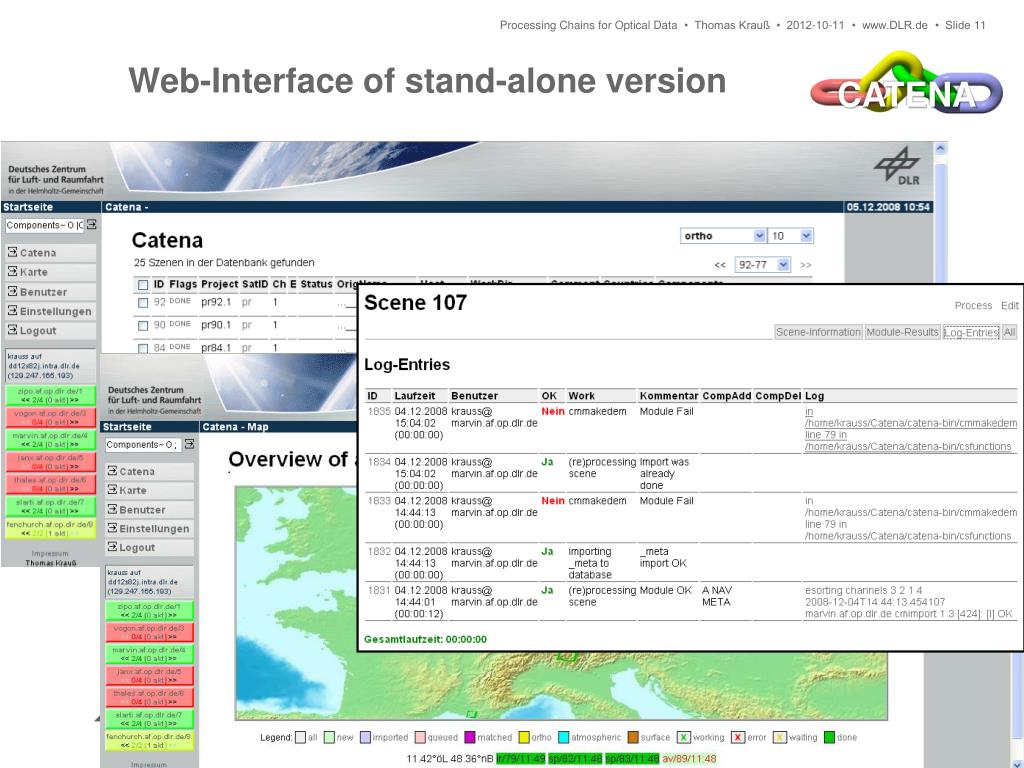Screen dimensions: 1024x768
Task: Open the 'ortho' dropdown
Action: [723, 236]
